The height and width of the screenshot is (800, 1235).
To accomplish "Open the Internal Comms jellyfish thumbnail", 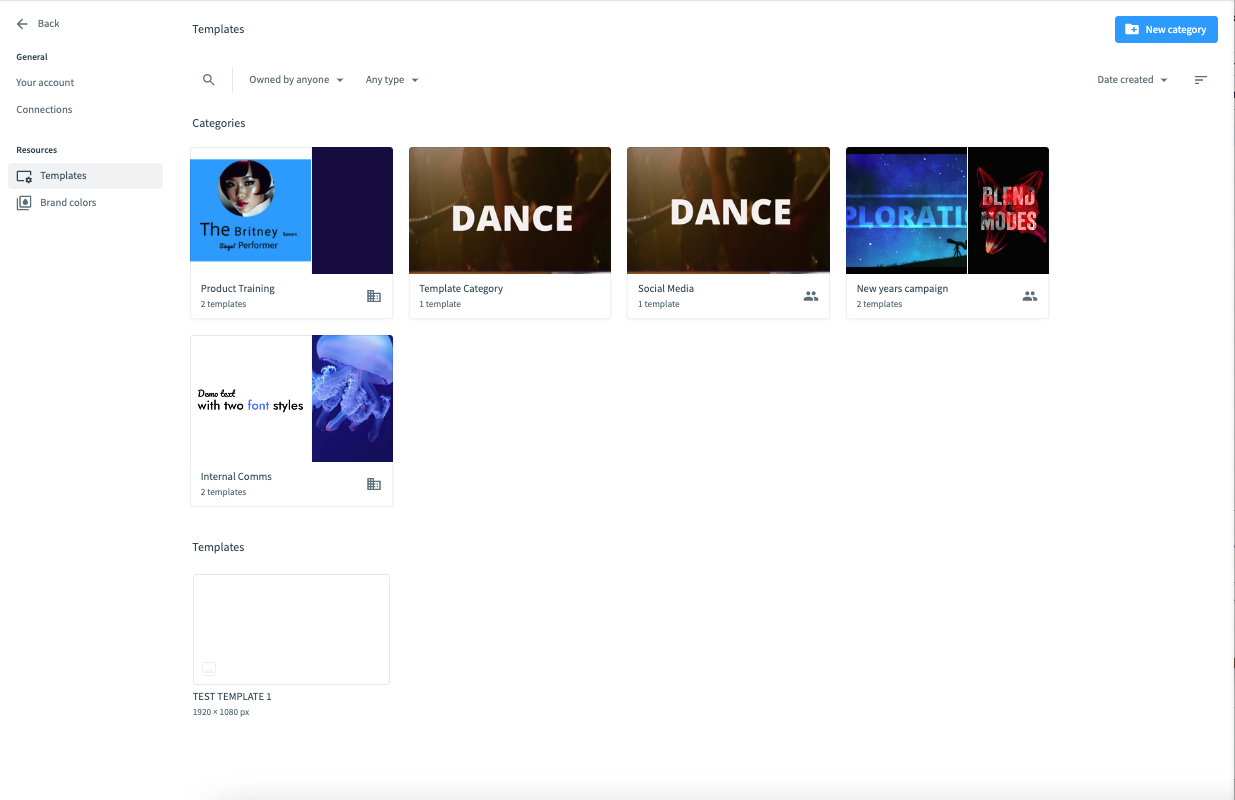I will click(352, 398).
